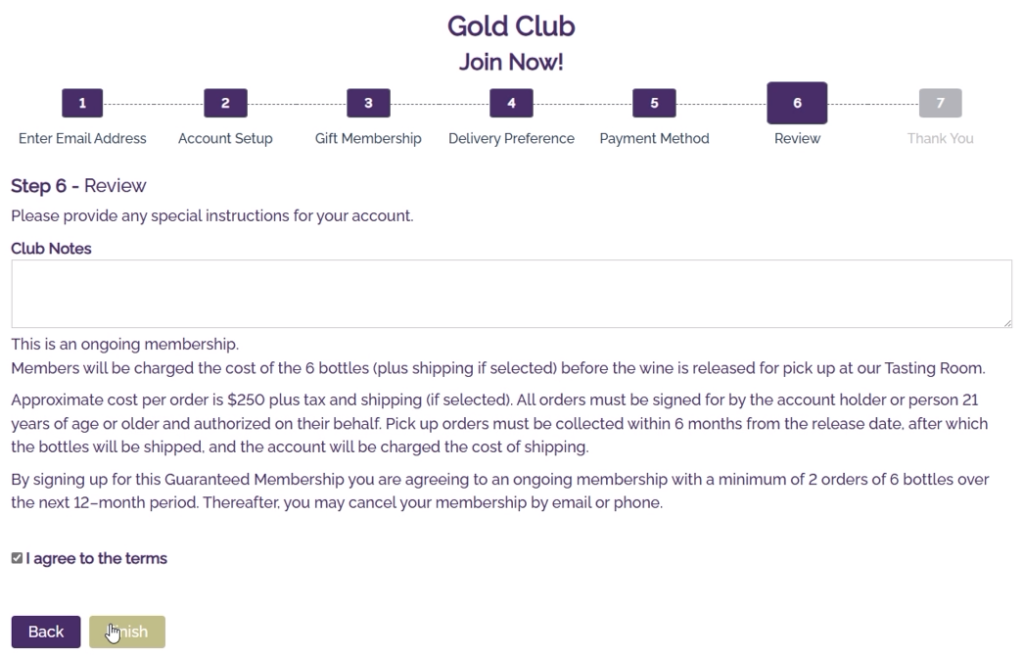The image size is (1024, 657).
Task: Click the step 2 number badge
Action: tap(225, 103)
